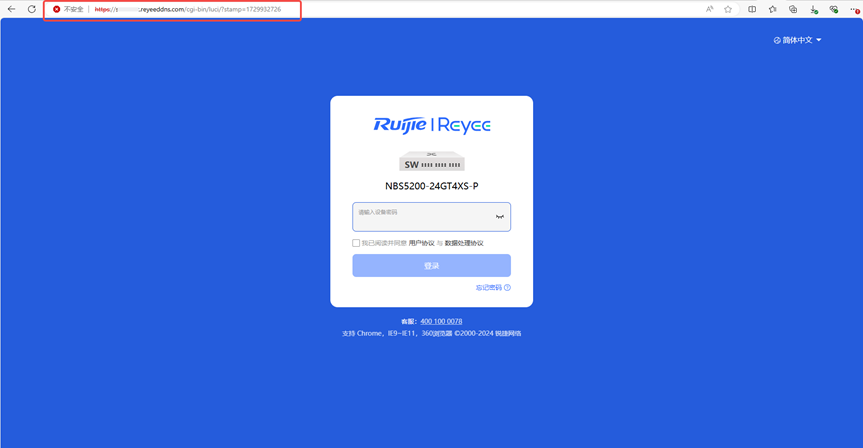Open browser essentials heart icon
863x448 pixels.
tap(834, 9)
